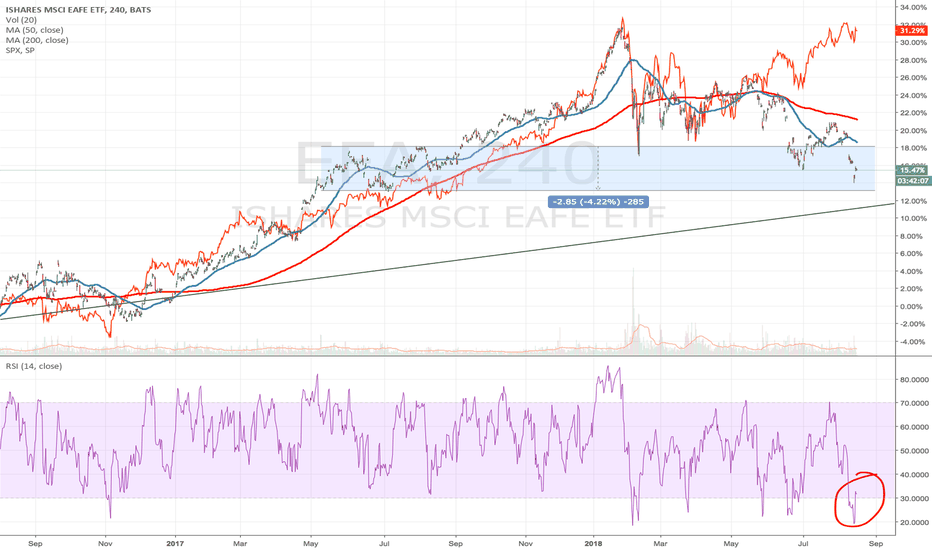Select the ISHARES MSCI EAFE ETF chart title
The height and width of the screenshot is (550, 932).
[x=78, y=10]
